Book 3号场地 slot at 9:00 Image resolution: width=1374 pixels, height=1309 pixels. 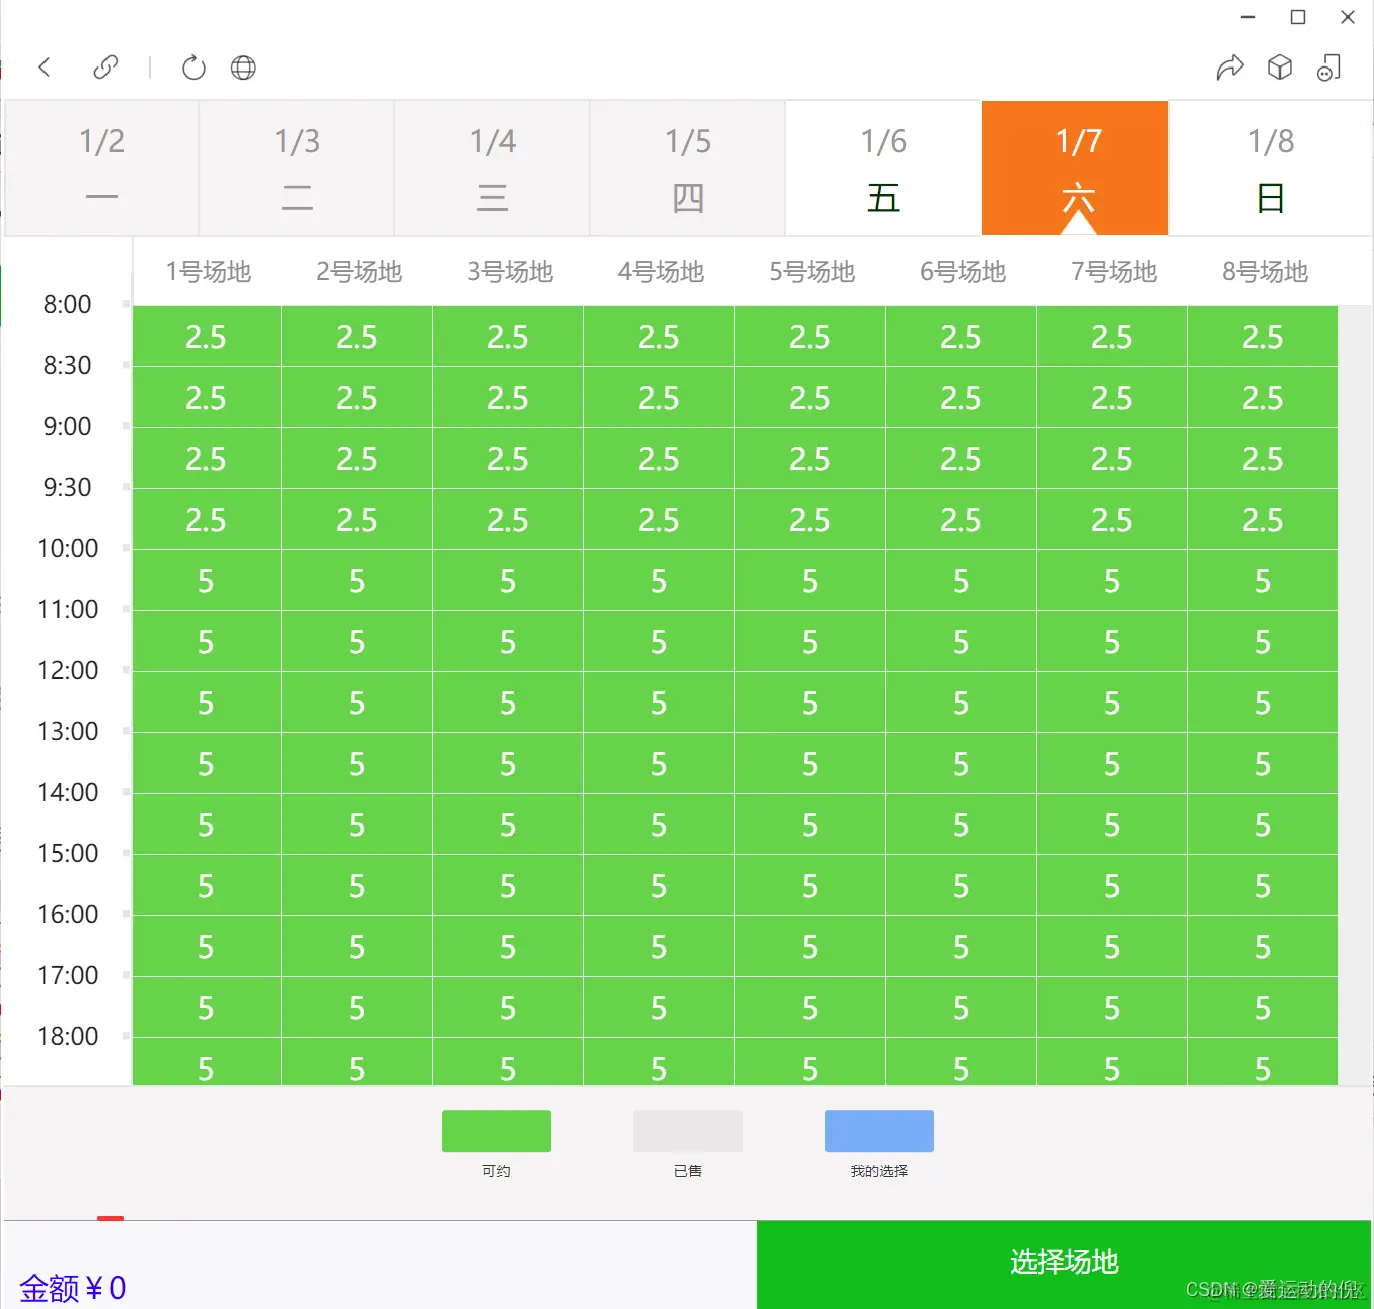pyautogui.click(x=508, y=459)
